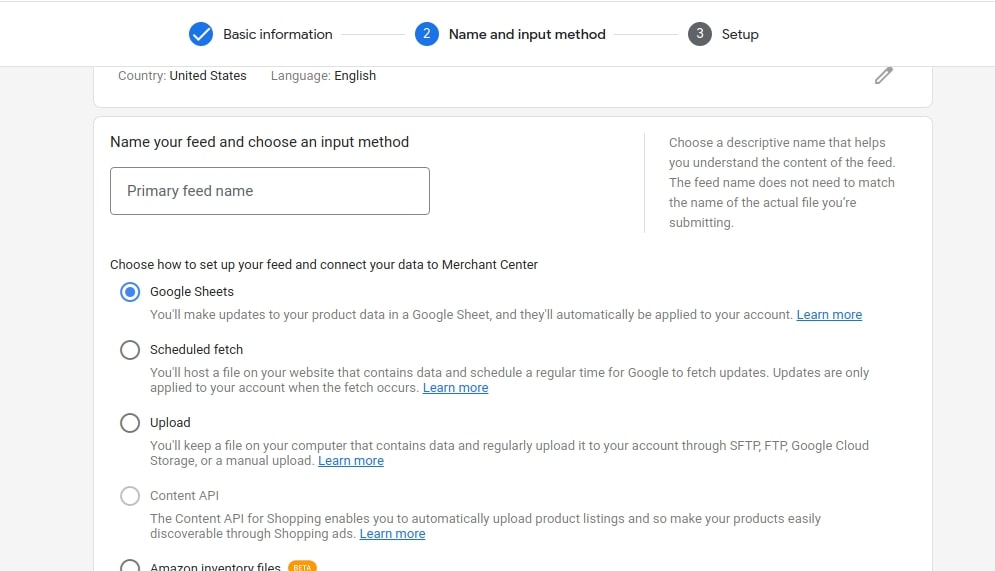Click the step 2 circle icon
995x571 pixels.
point(426,34)
